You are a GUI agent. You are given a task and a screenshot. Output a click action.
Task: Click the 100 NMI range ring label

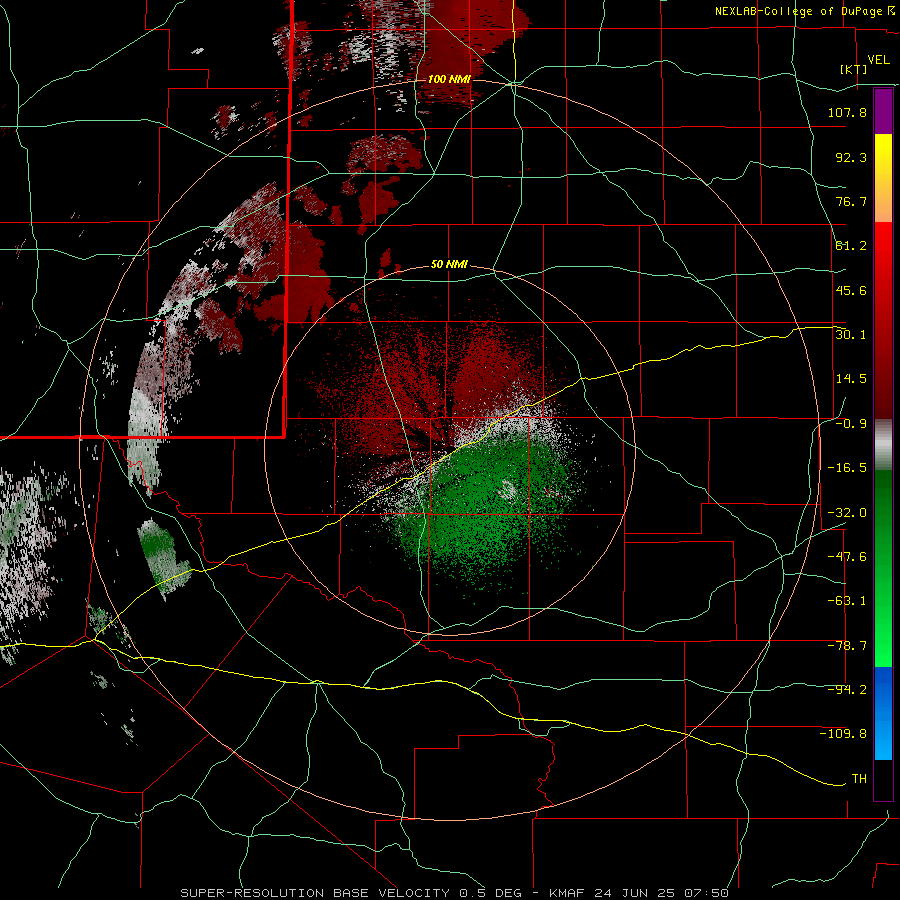(449, 79)
